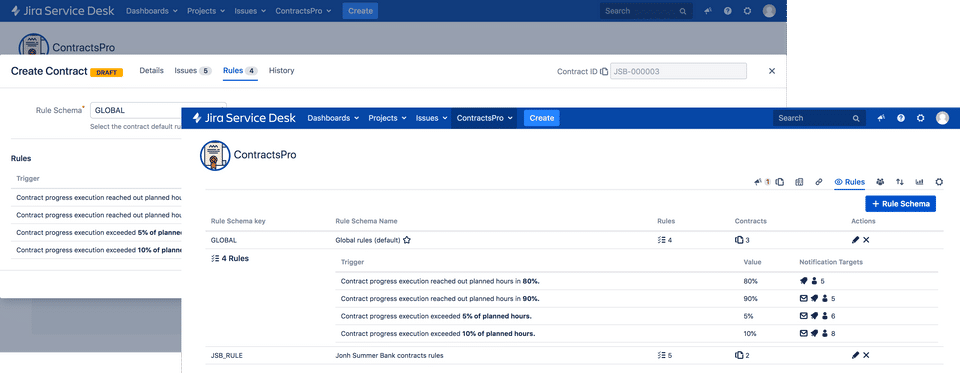Click the email envelope icon in the 90% rule row
960x373 pixels.
coord(804,298)
